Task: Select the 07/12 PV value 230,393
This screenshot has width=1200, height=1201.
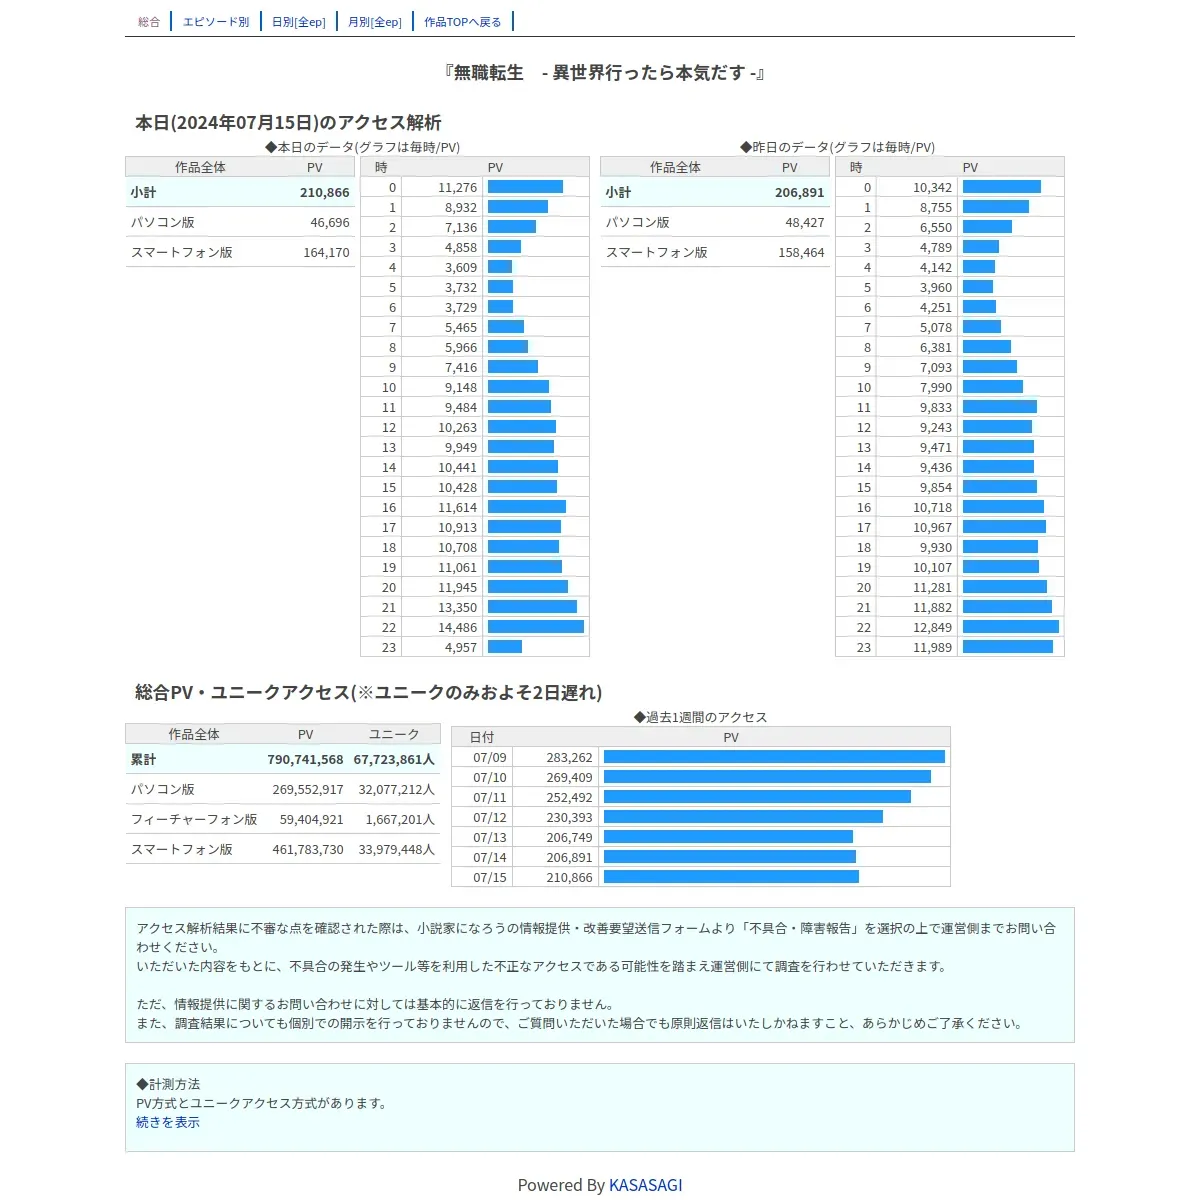Action: point(570,818)
